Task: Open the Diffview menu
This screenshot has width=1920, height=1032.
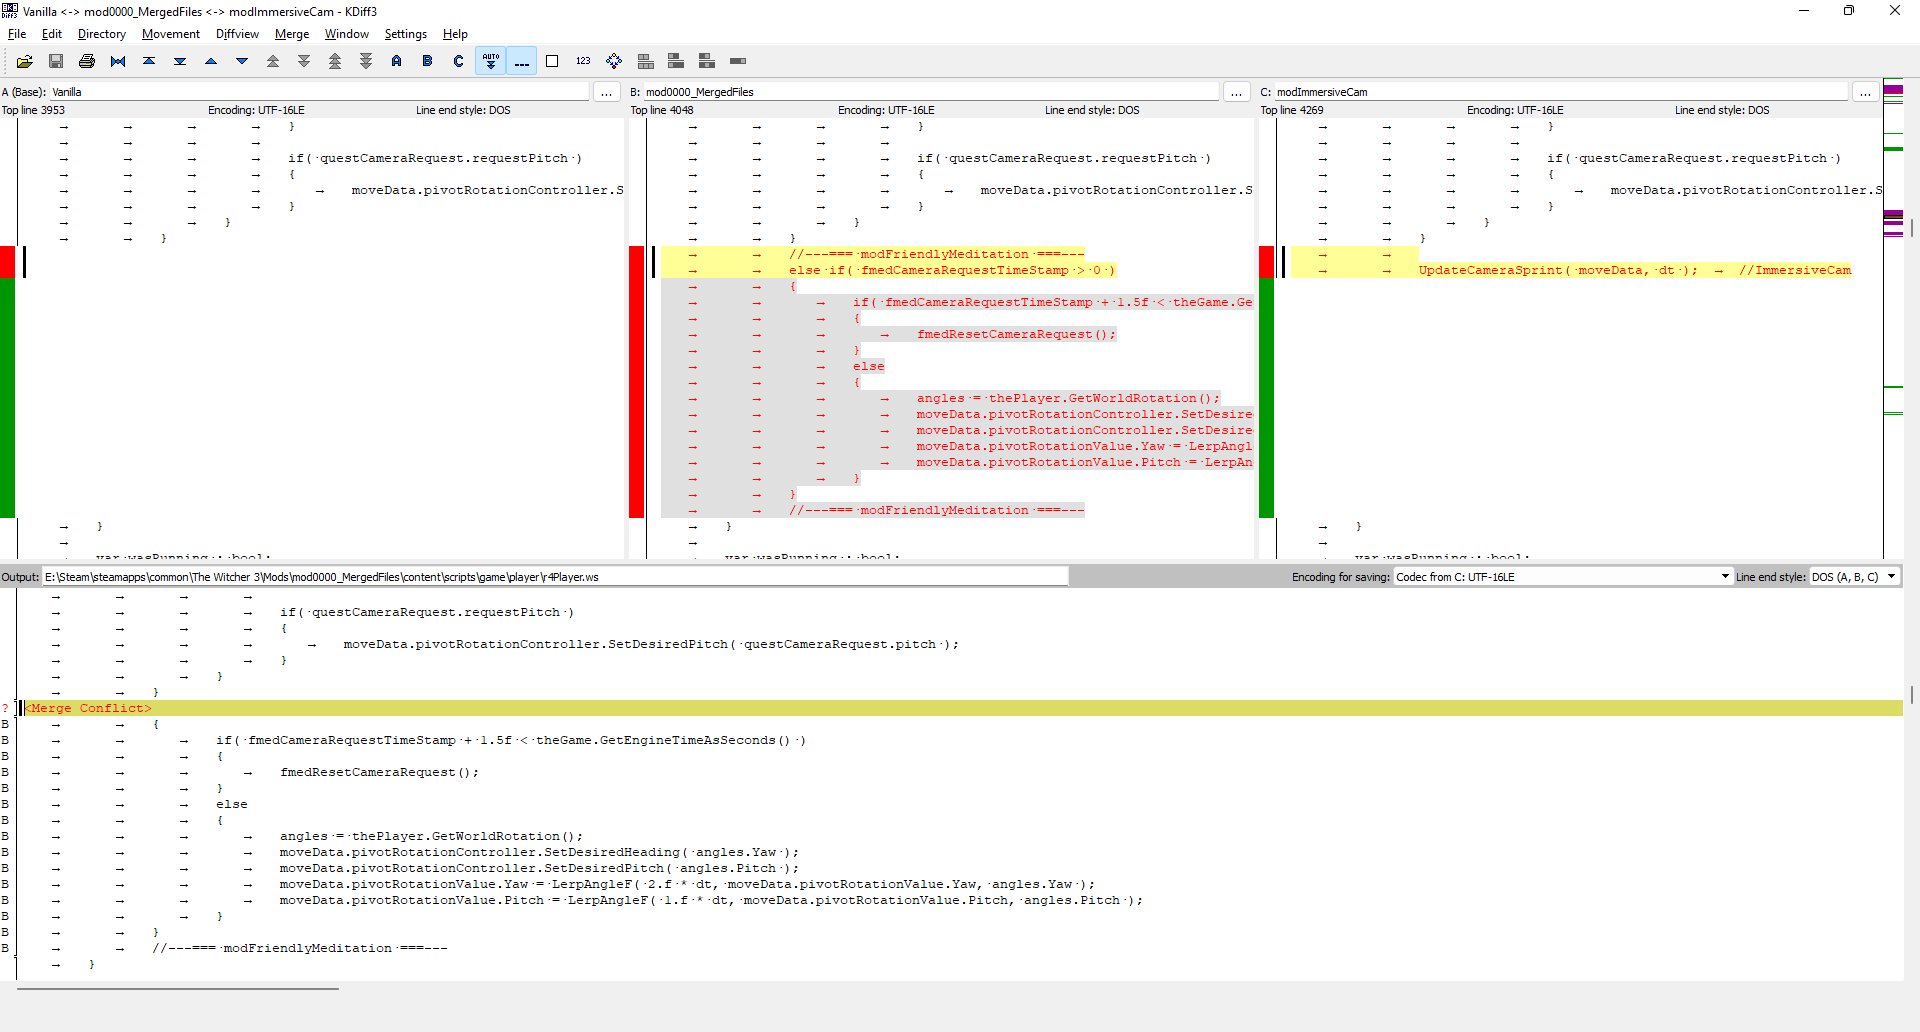Action: tap(237, 34)
